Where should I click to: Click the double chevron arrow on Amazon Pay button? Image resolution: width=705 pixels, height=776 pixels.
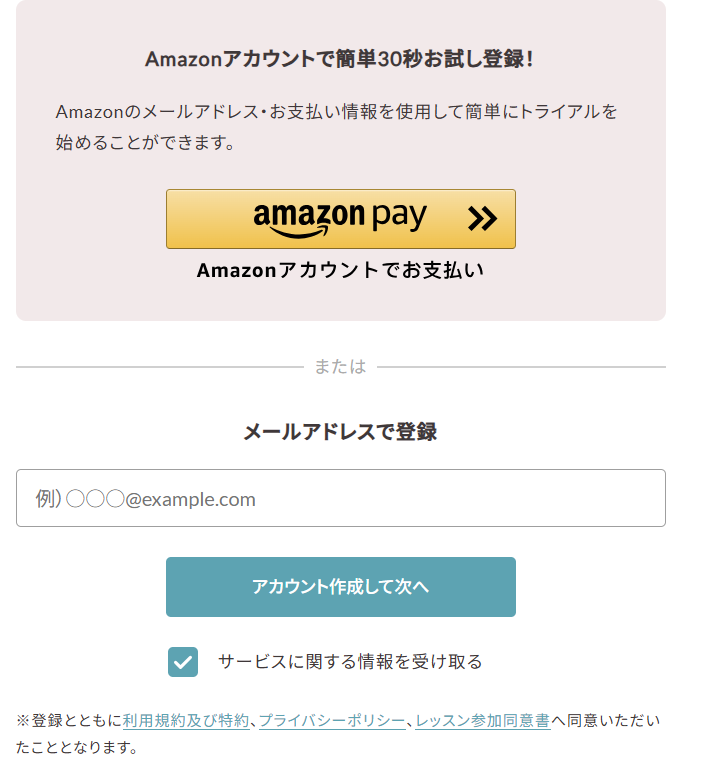tap(482, 219)
